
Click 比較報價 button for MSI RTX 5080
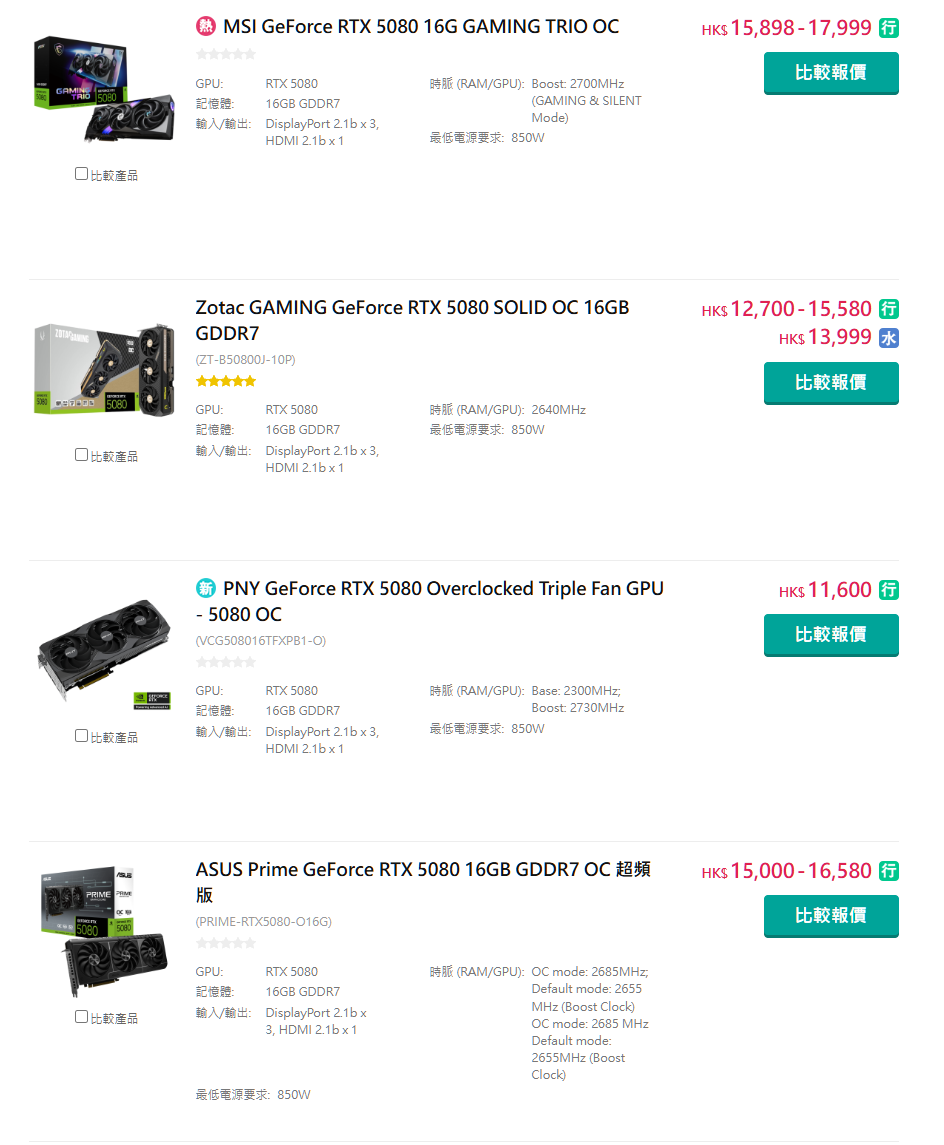coord(831,73)
